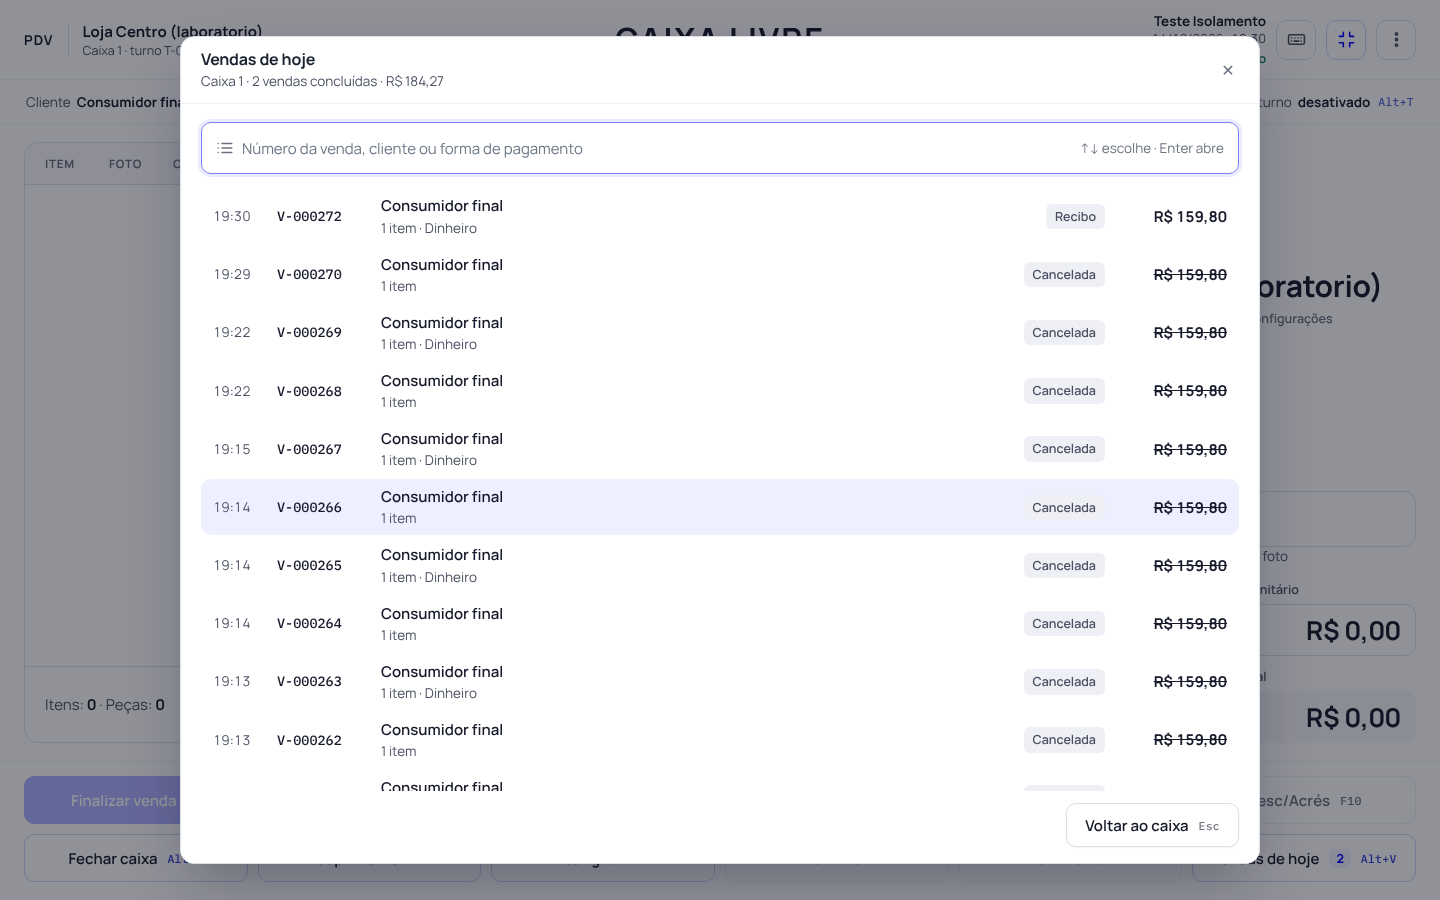Click the PDV logo label
Image resolution: width=1440 pixels, height=900 pixels.
coord(38,40)
